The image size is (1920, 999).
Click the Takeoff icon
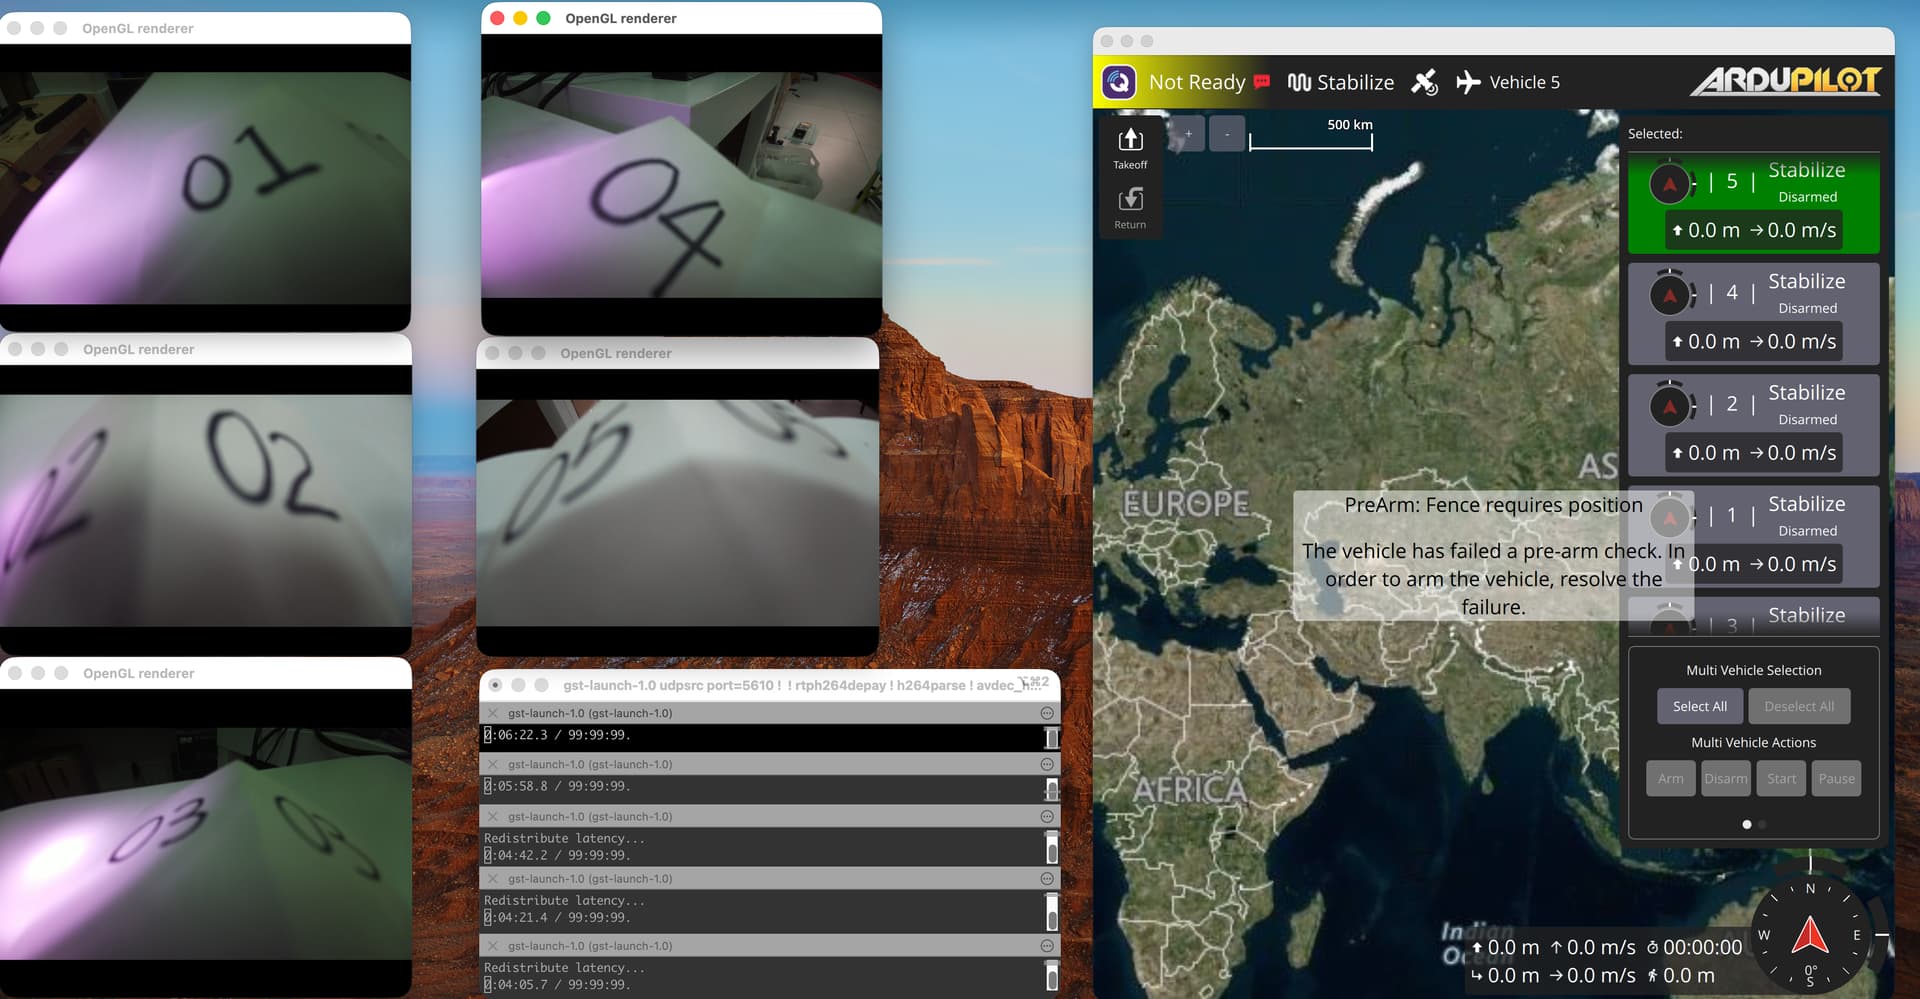[x=1130, y=148]
